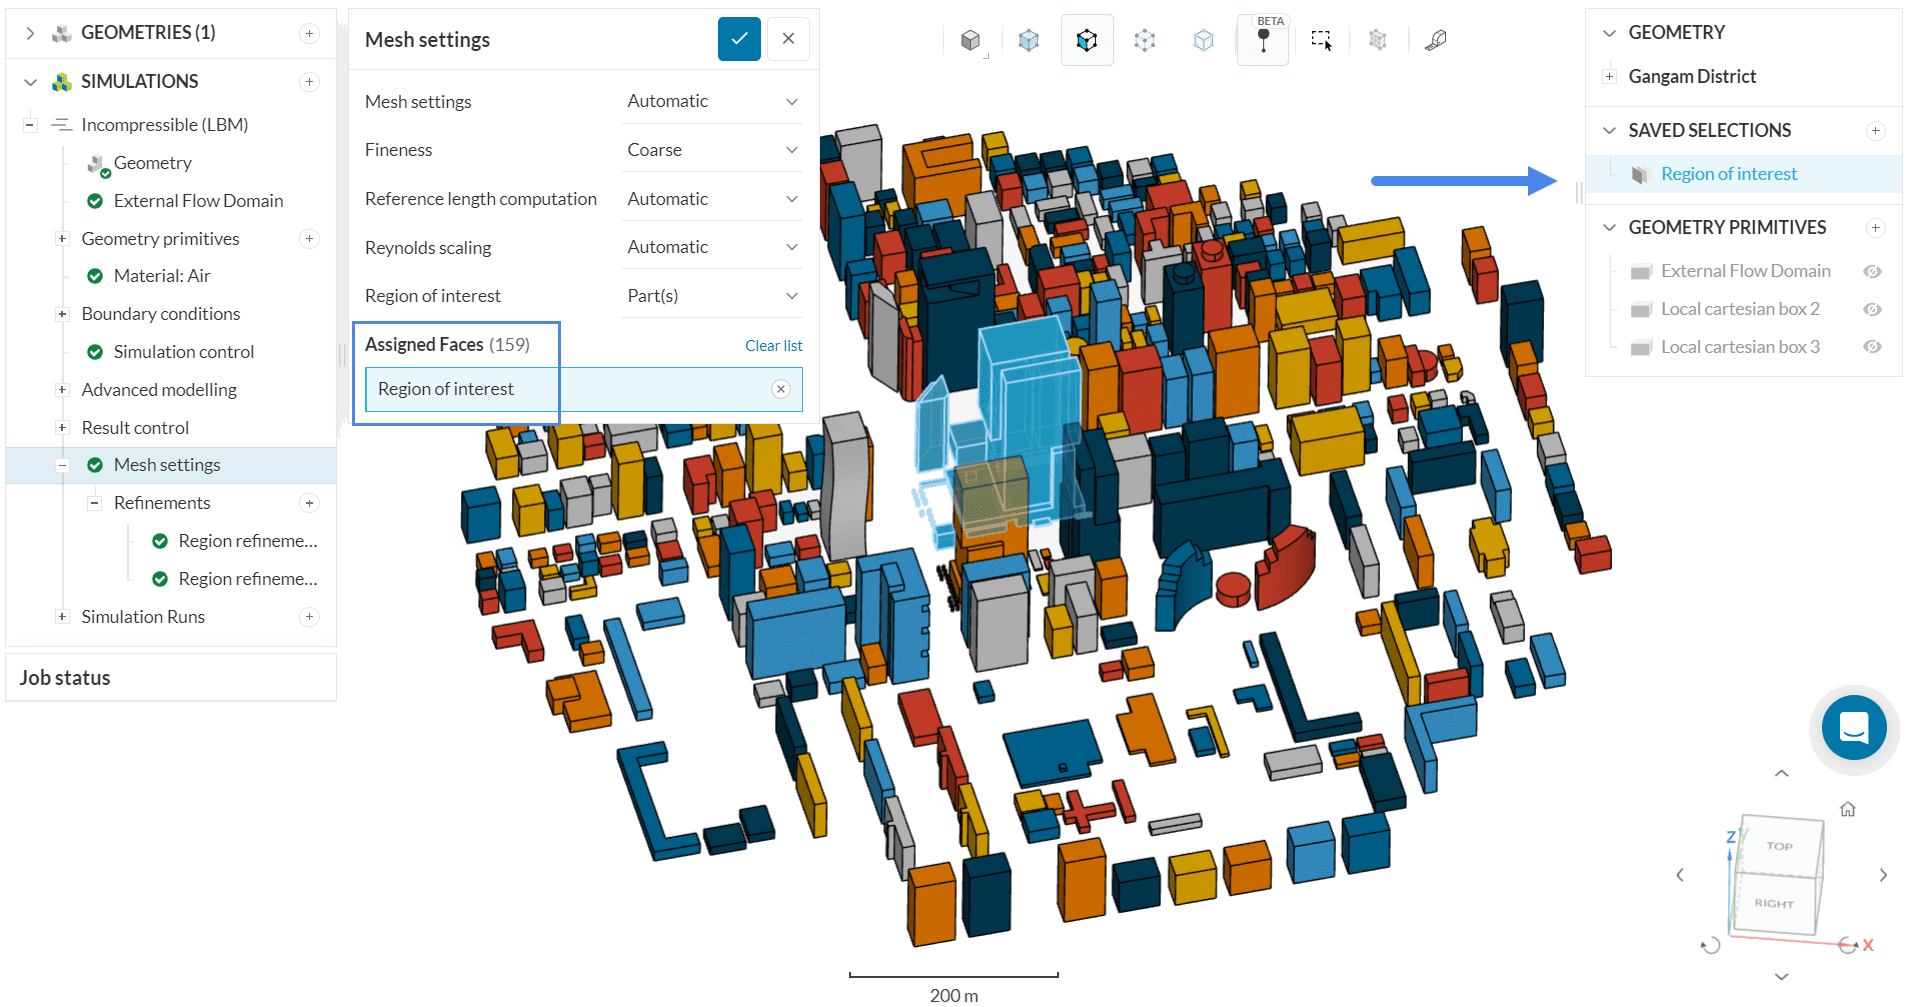The image size is (1908, 1007).
Task: Select Simulation control in the tree
Action: coord(183,352)
